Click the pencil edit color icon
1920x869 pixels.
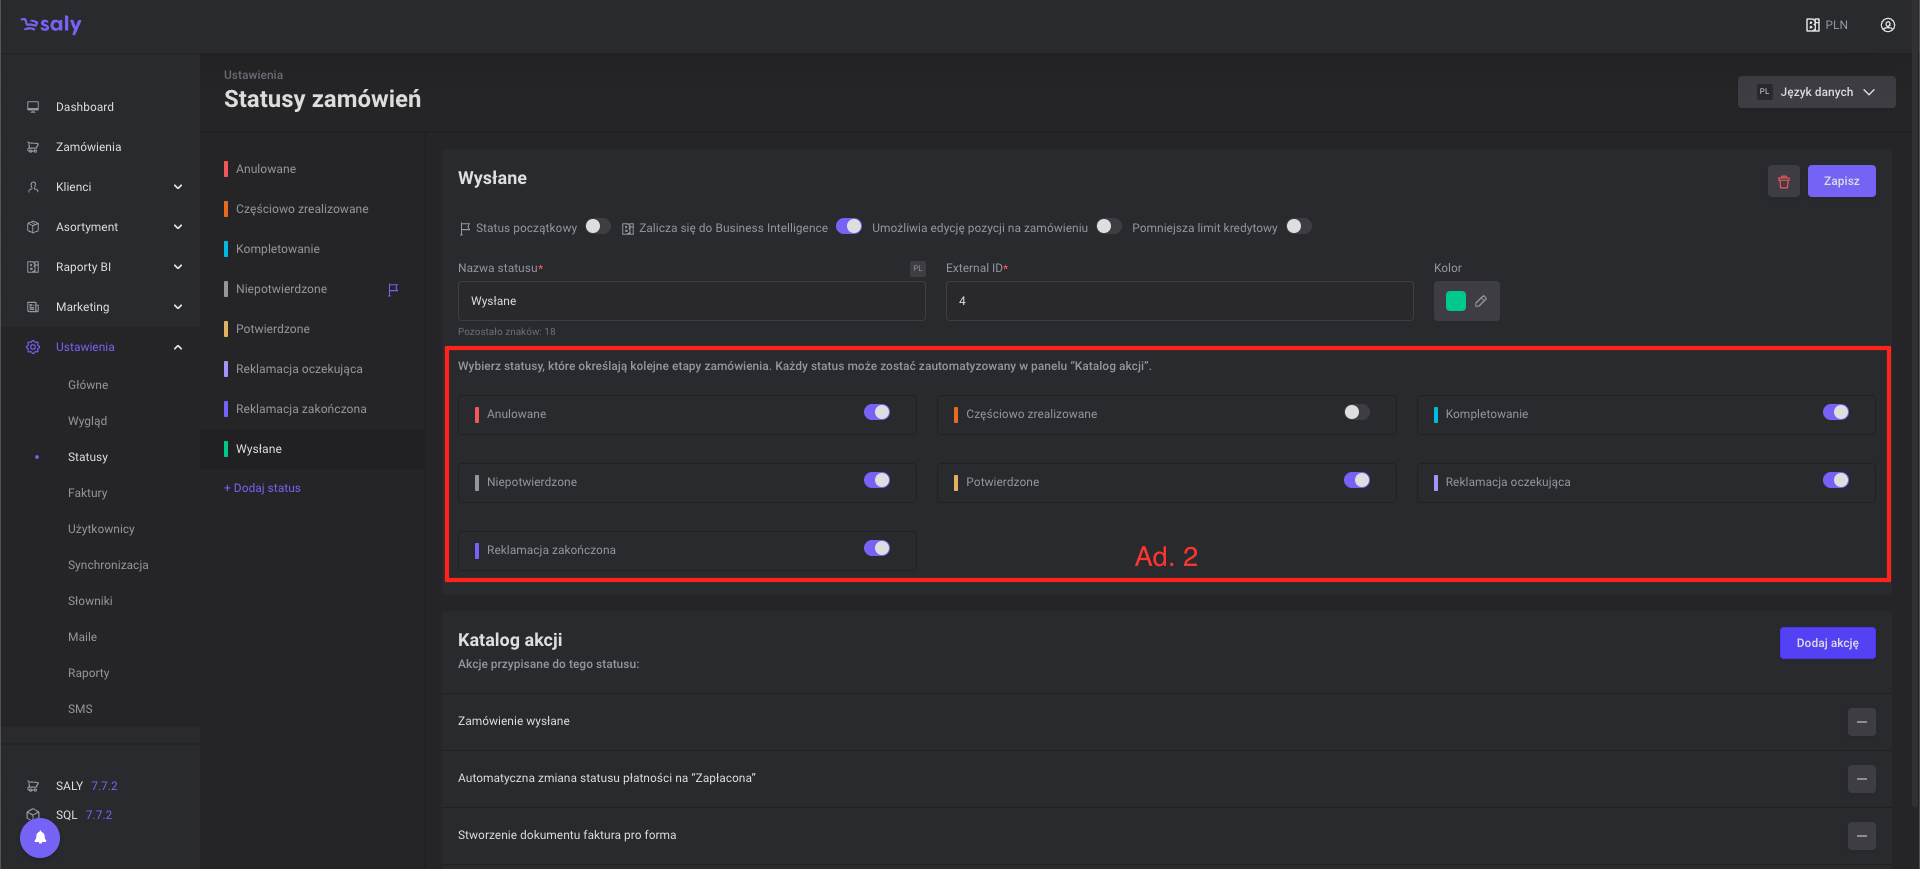[x=1481, y=301]
